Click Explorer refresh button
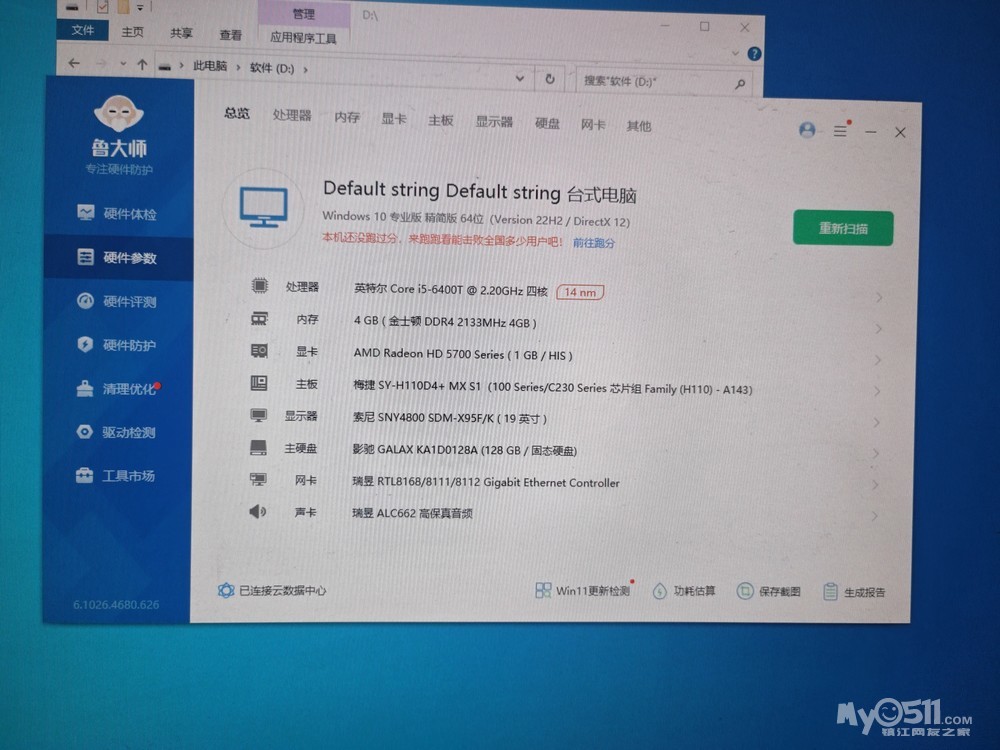Viewport: 1000px width, 750px height. pyautogui.click(x=550, y=79)
